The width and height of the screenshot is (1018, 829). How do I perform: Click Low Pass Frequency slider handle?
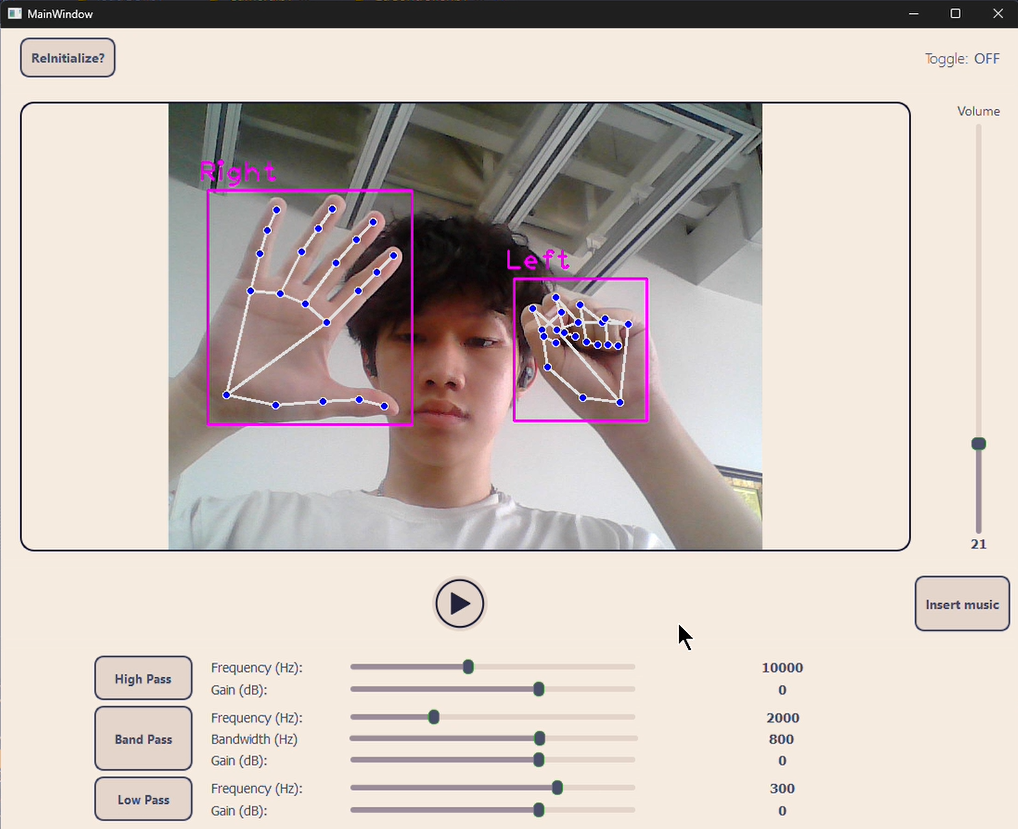[558, 788]
